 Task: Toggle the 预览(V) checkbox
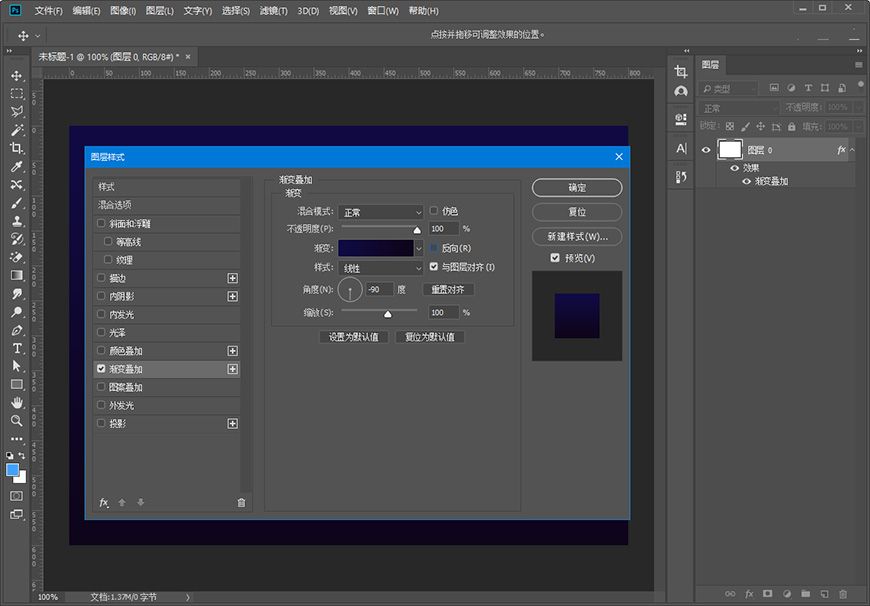tap(555, 257)
